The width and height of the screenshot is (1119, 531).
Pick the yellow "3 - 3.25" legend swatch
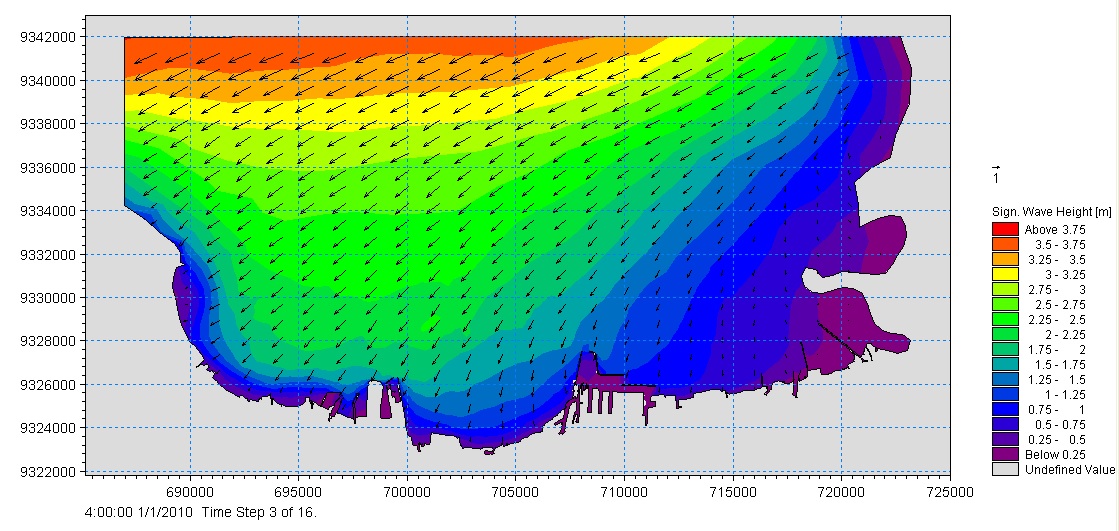(x=1001, y=273)
